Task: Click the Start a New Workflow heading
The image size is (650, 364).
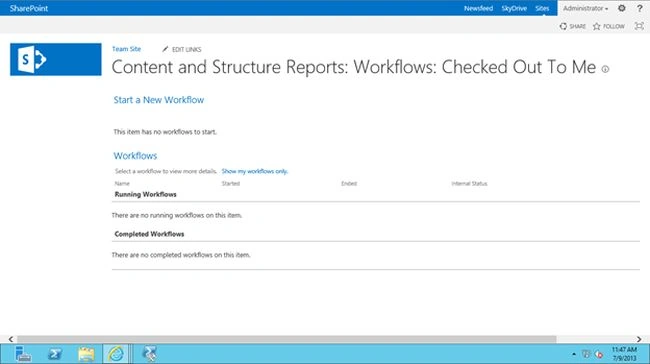Action: click(x=159, y=100)
